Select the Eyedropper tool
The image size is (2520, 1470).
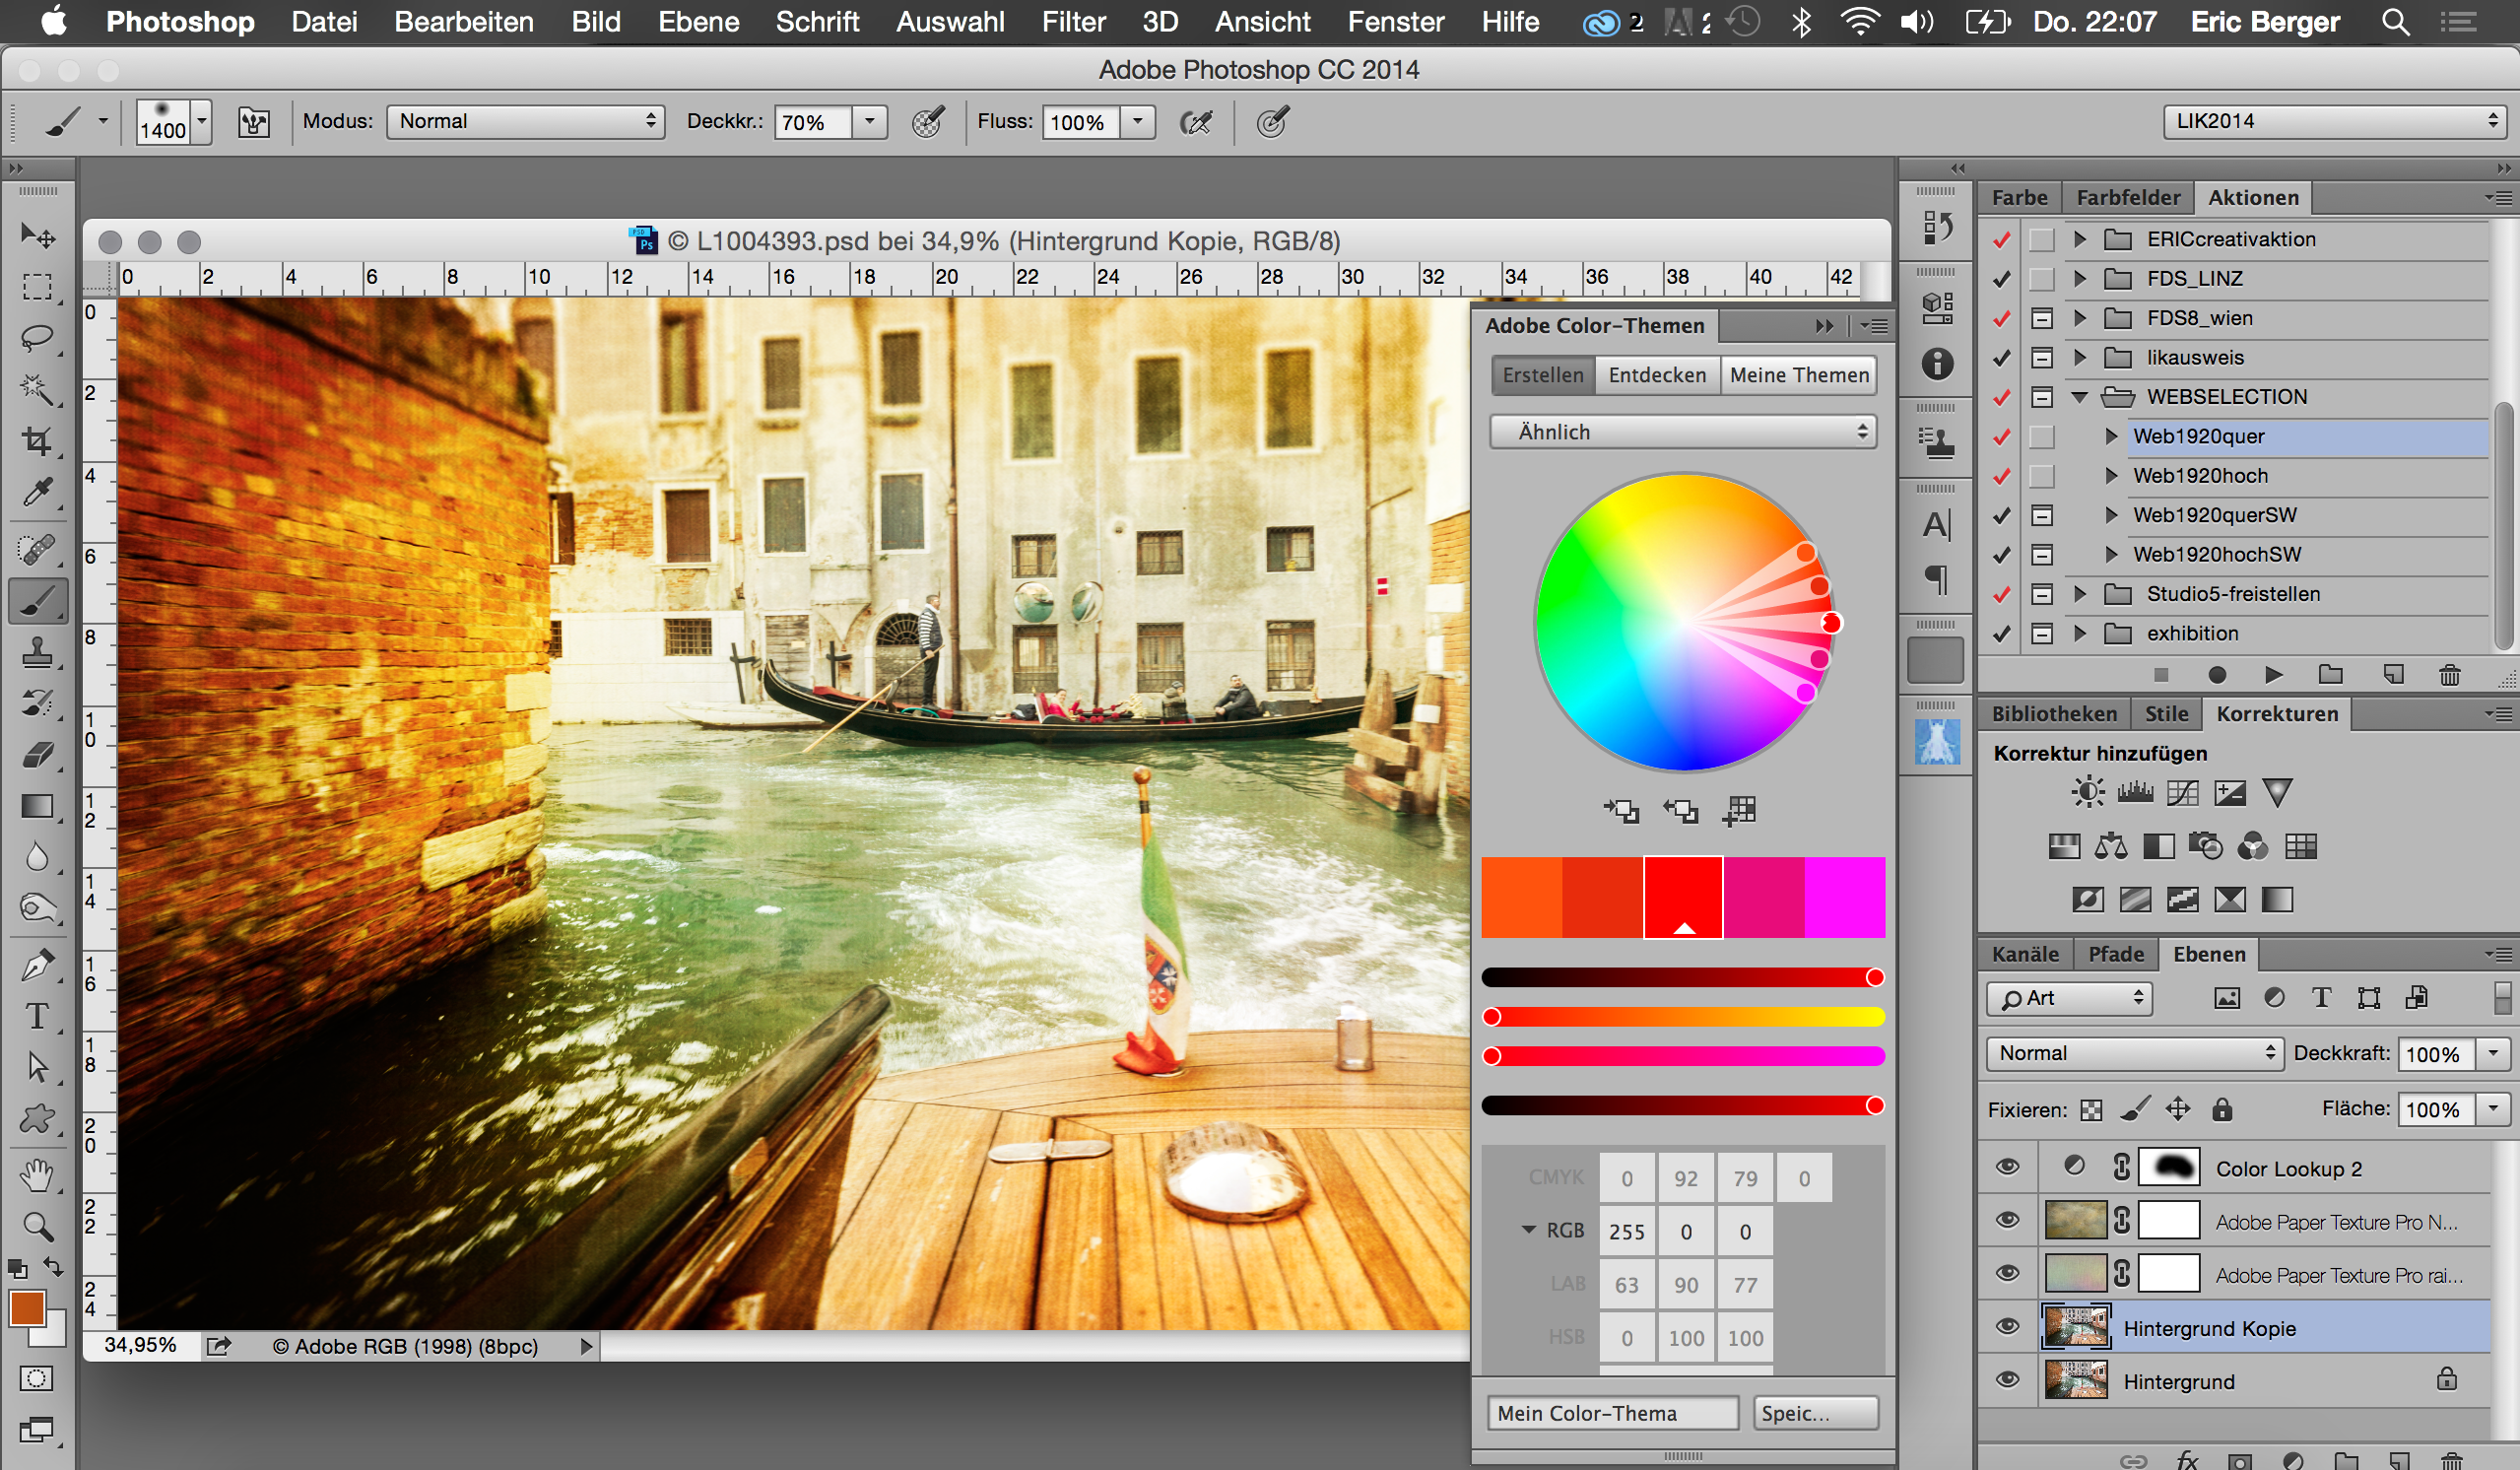tap(37, 493)
